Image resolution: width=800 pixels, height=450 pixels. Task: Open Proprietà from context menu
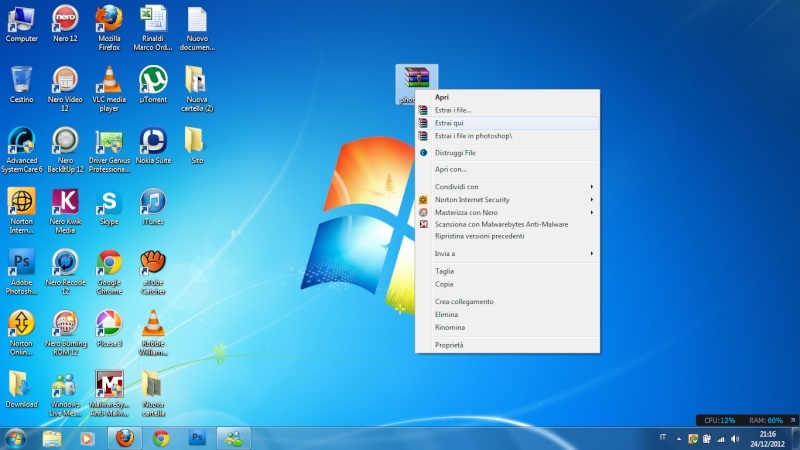[x=508, y=345]
